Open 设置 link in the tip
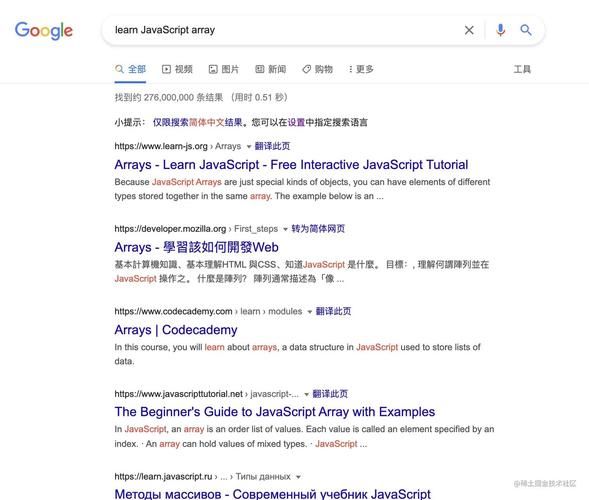 point(296,122)
